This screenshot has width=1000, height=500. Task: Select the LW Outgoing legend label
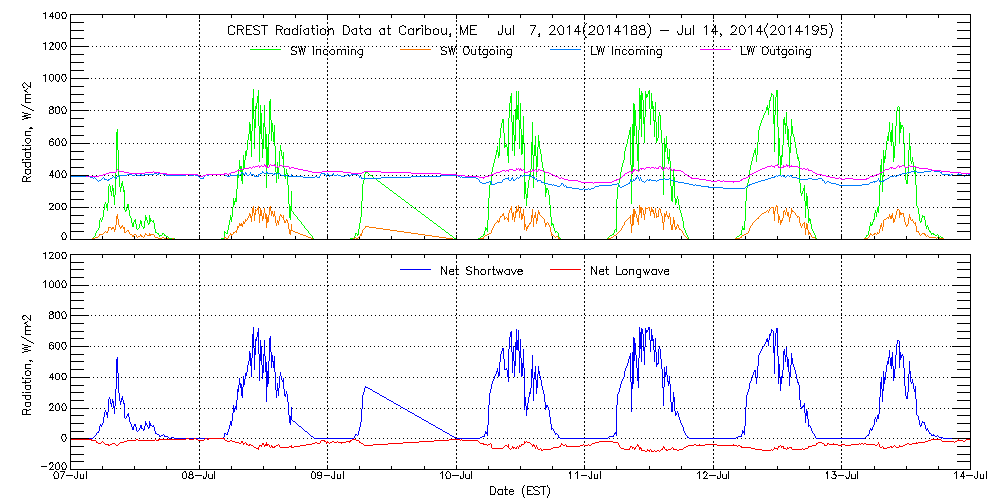775,51
